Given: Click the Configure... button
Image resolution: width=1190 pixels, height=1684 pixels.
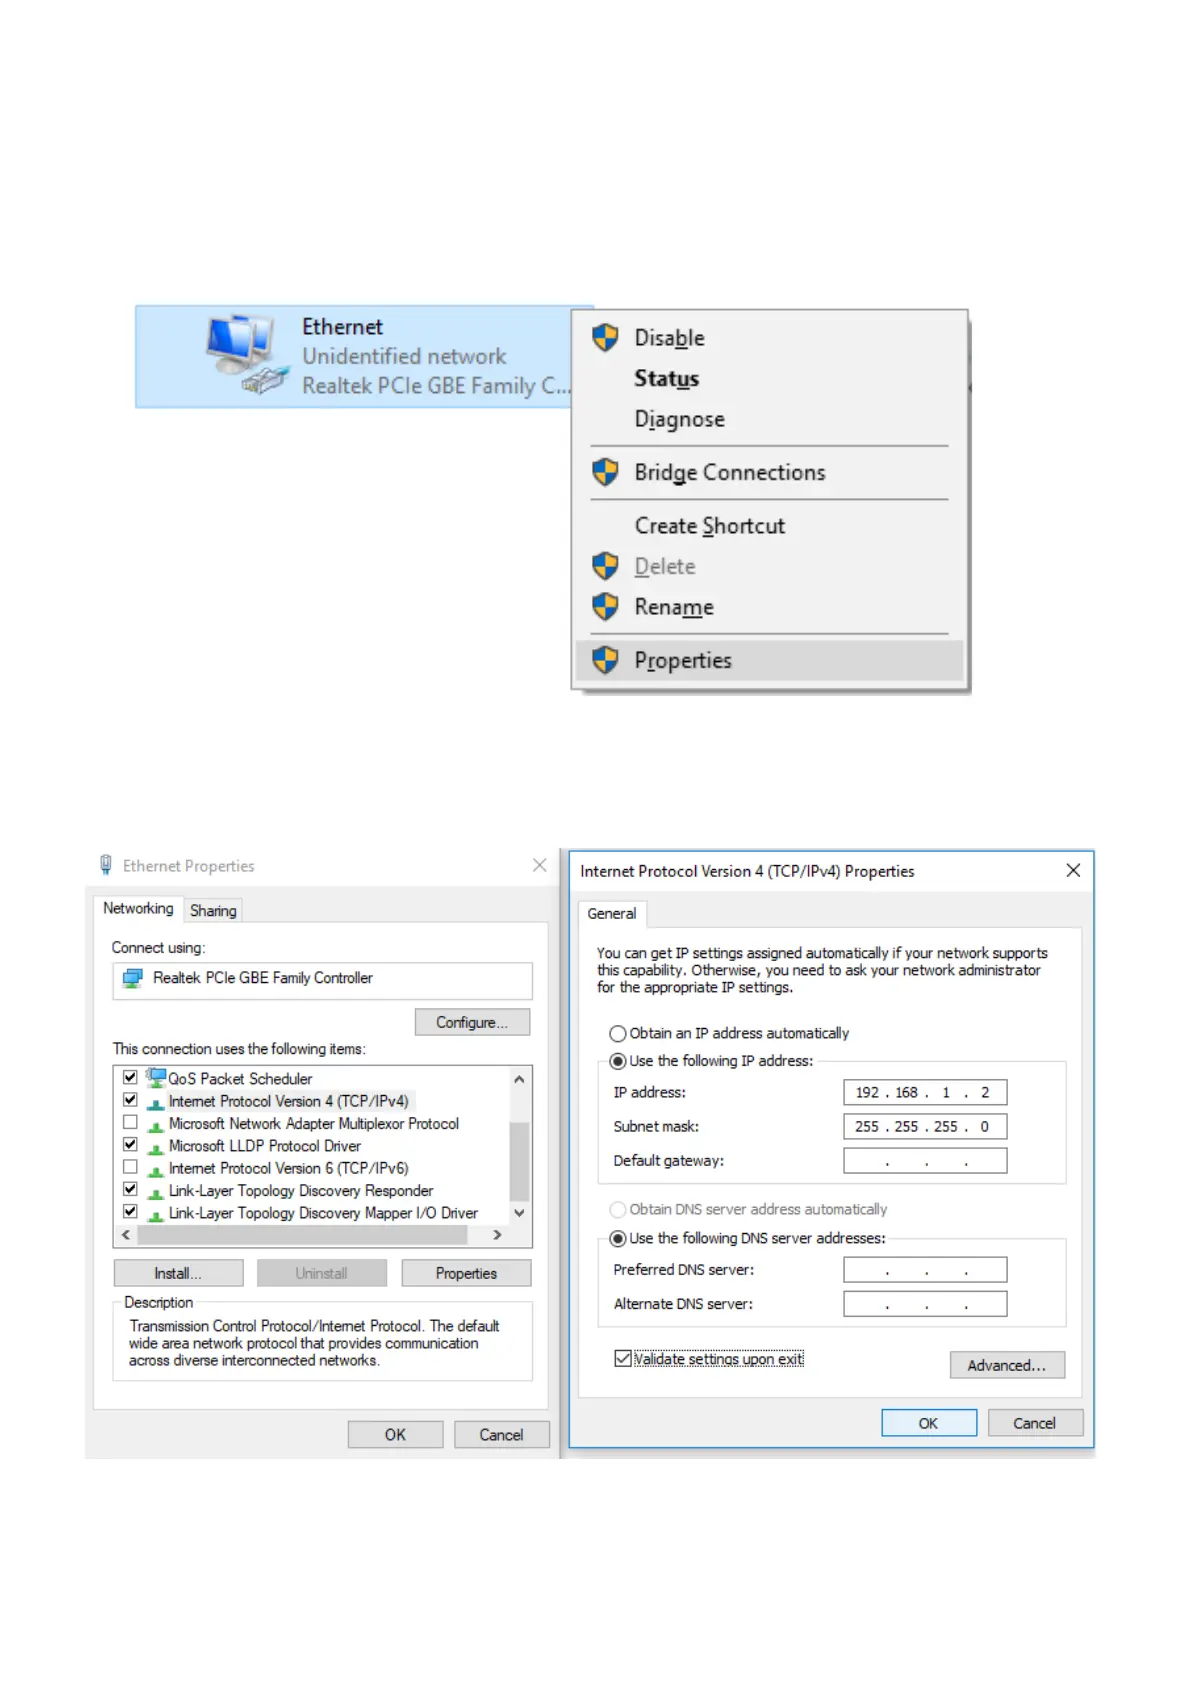Looking at the screenshot, I should 472,1022.
